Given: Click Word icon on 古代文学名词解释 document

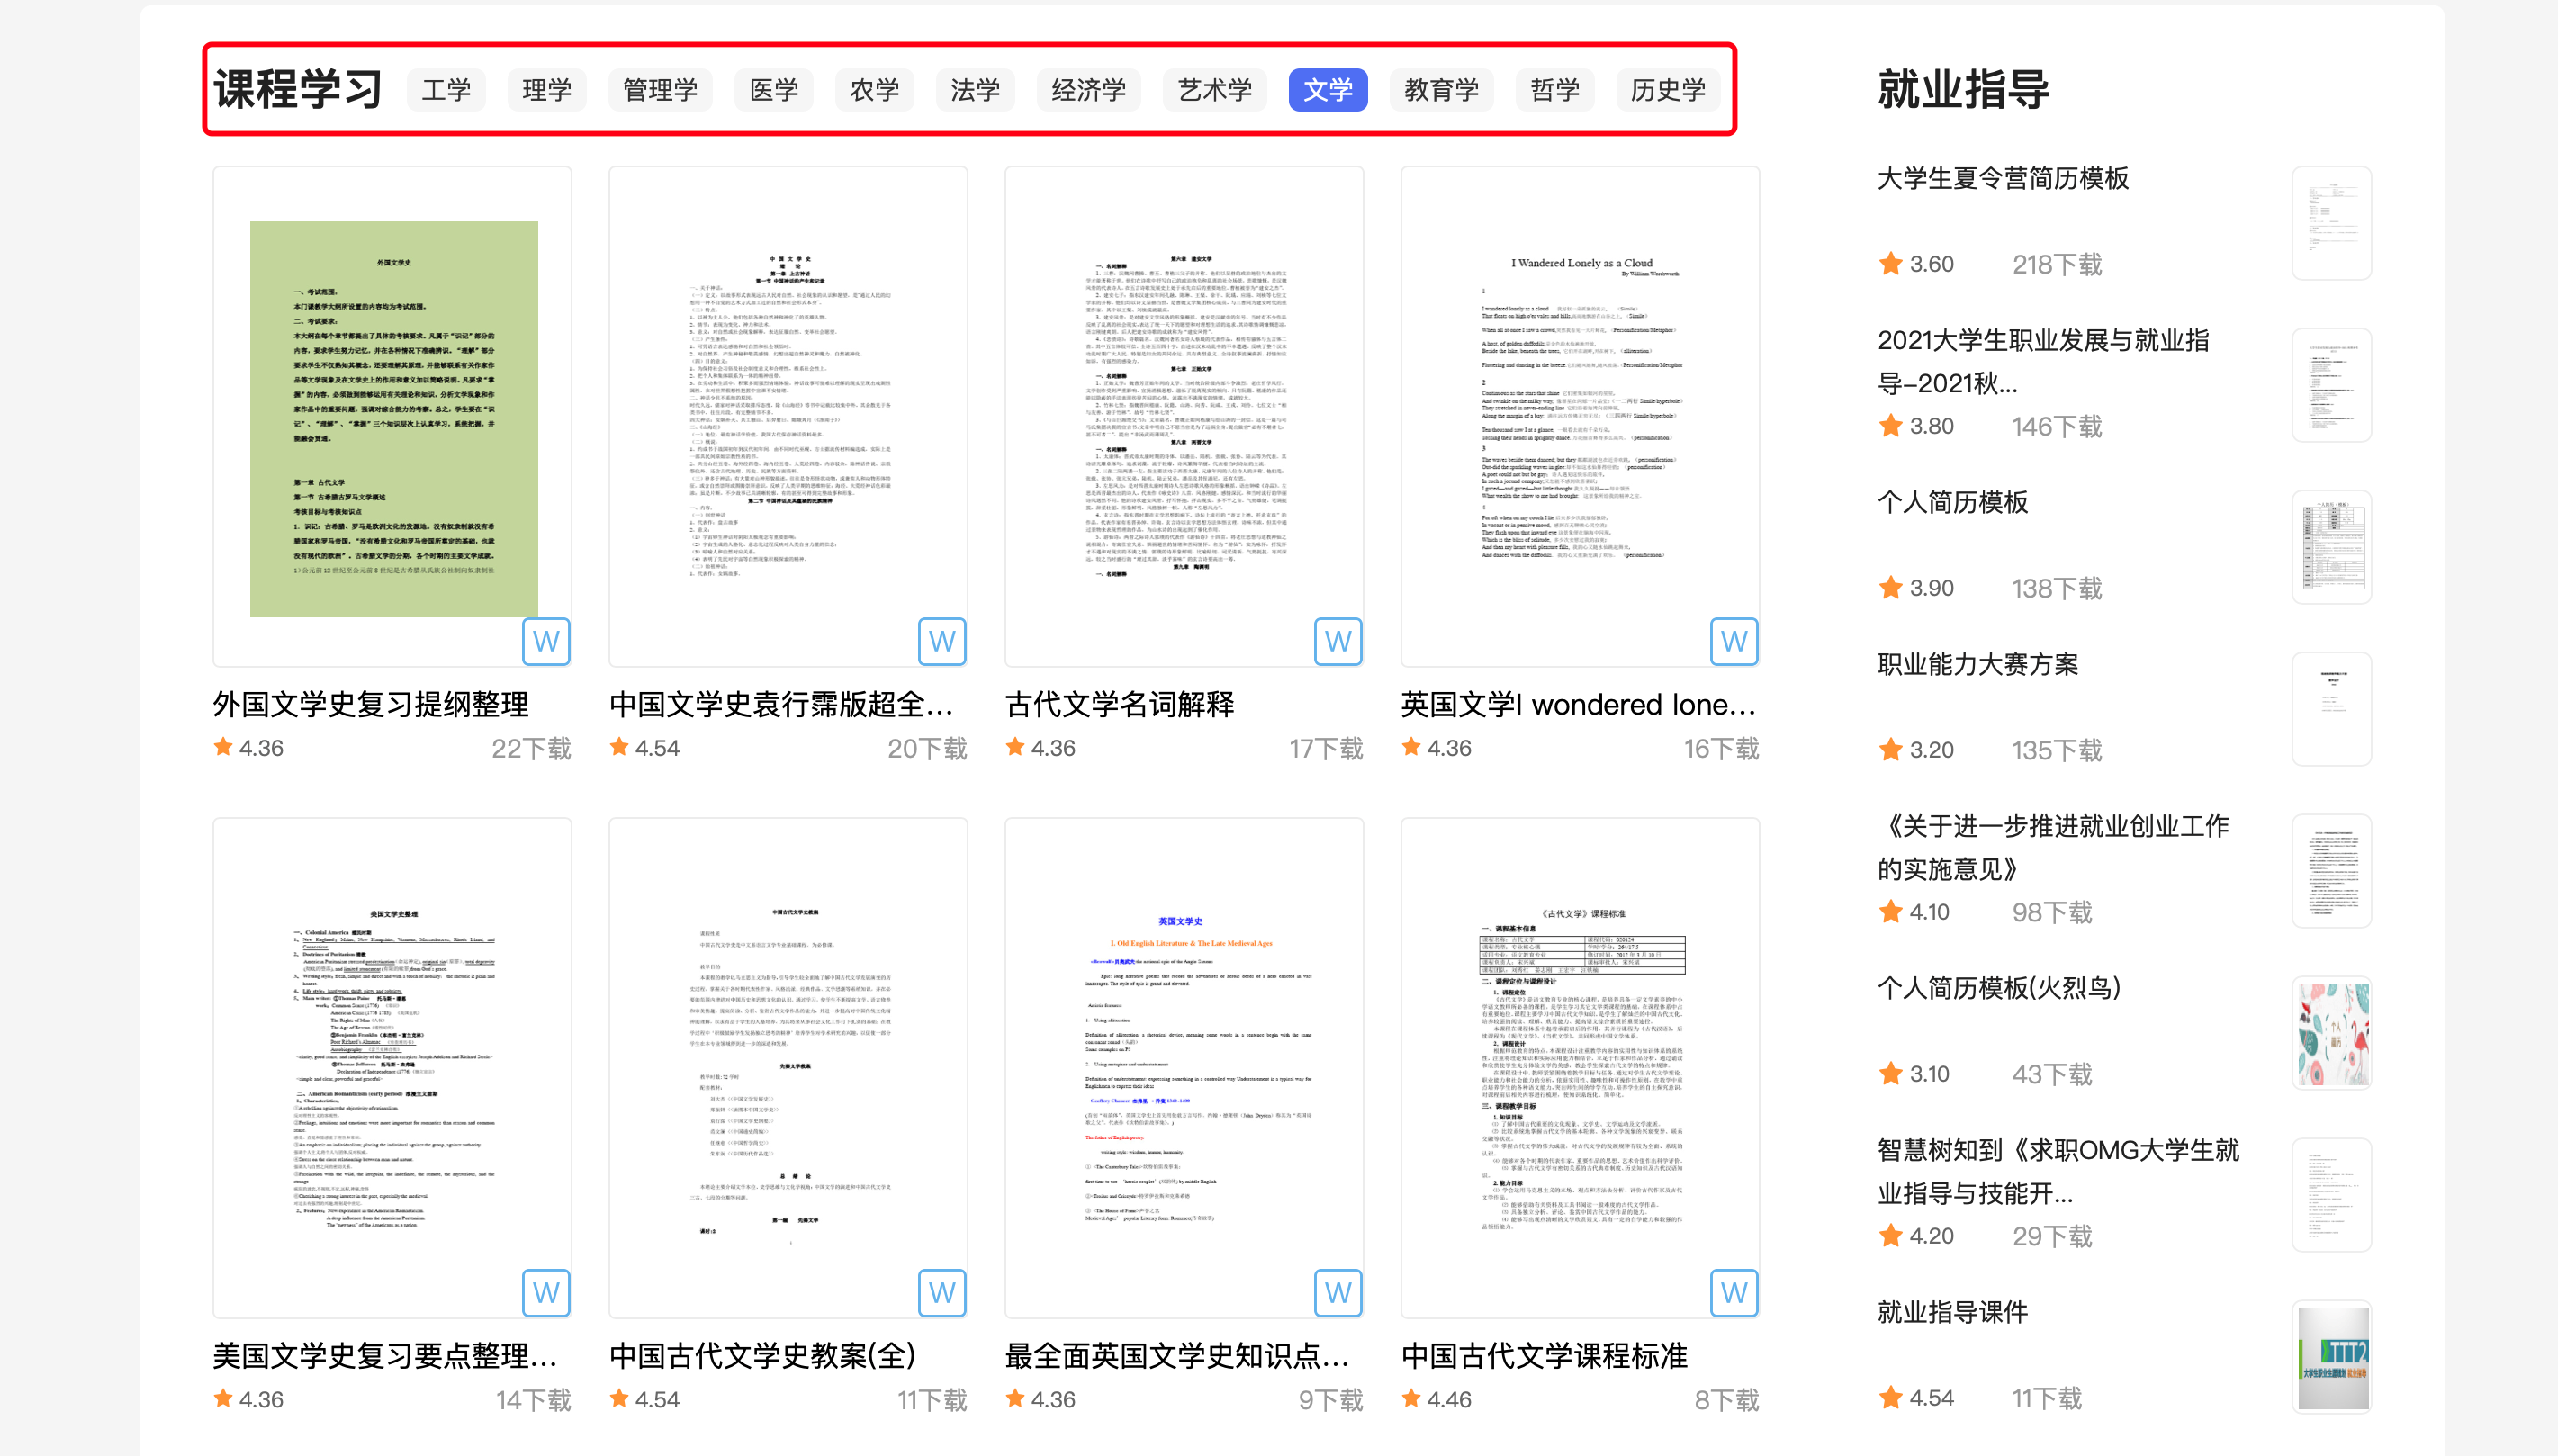Looking at the screenshot, I should (1338, 641).
